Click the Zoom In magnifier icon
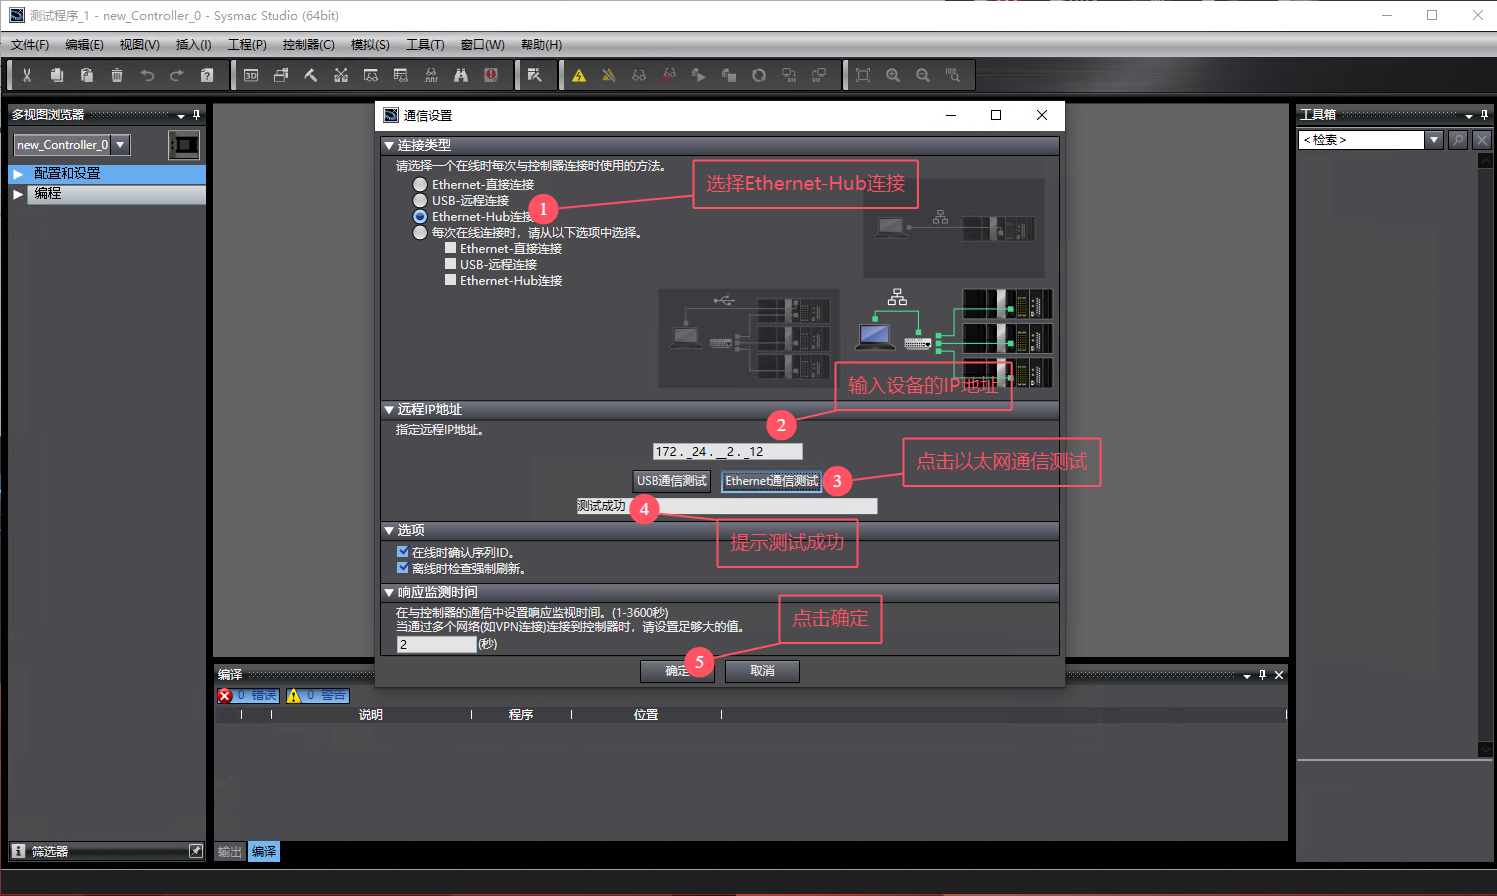The image size is (1497, 896). coord(893,75)
